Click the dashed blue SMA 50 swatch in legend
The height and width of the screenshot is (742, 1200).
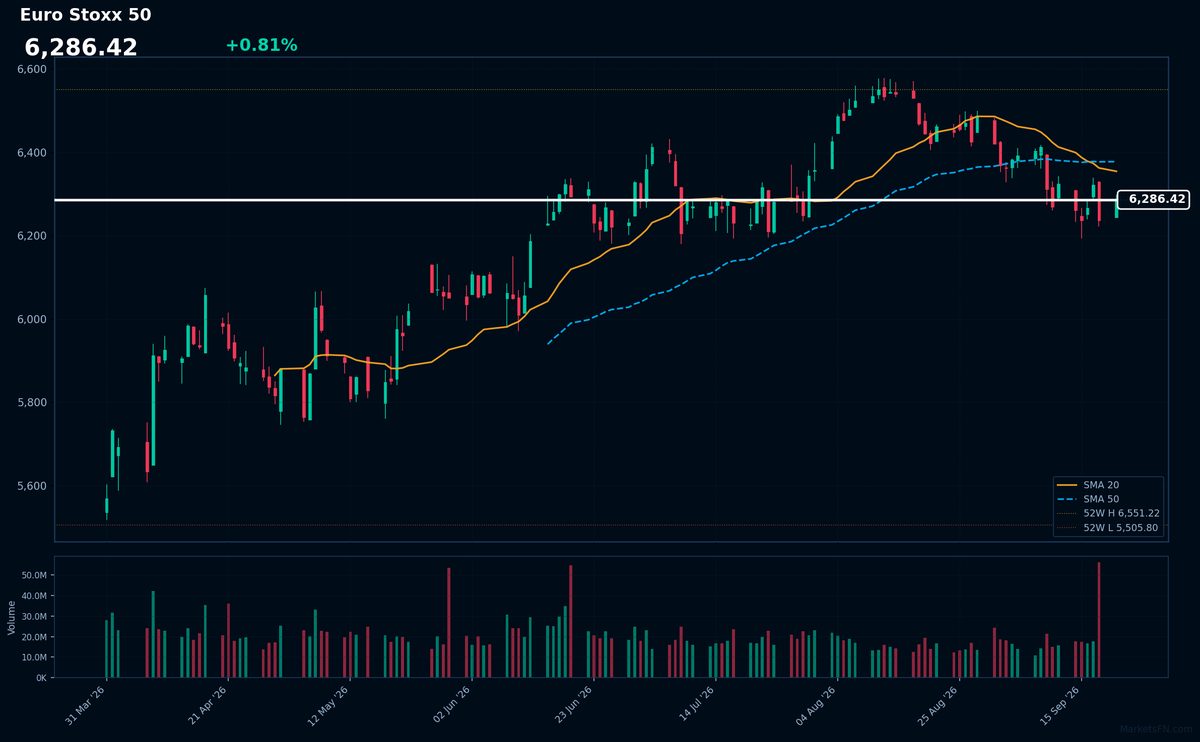[x=1067, y=499]
